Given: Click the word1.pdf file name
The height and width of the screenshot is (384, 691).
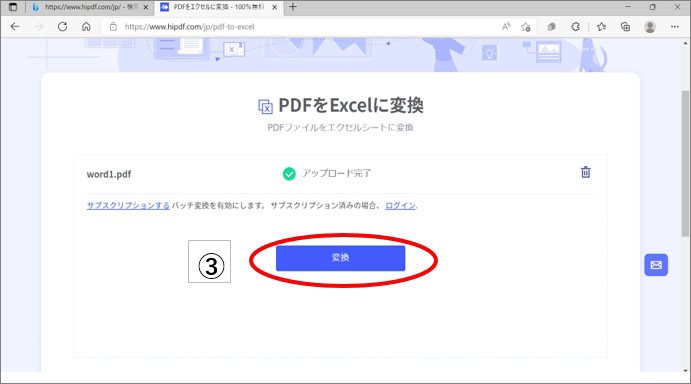Looking at the screenshot, I should click(x=109, y=174).
